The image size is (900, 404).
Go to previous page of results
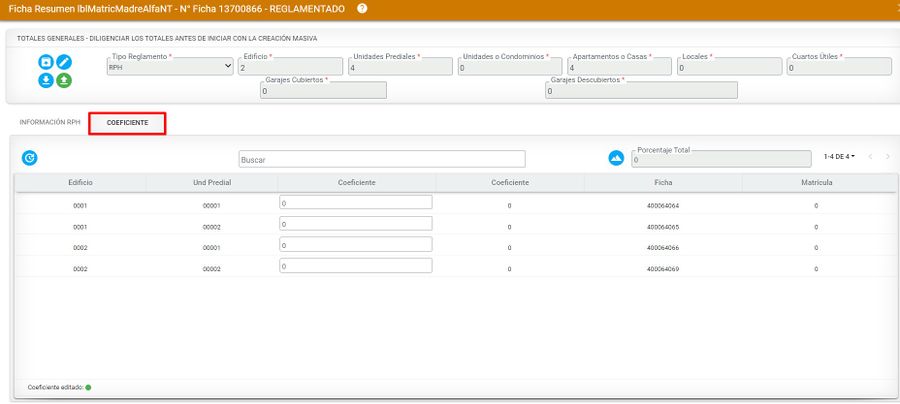pyautogui.click(x=870, y=157)
